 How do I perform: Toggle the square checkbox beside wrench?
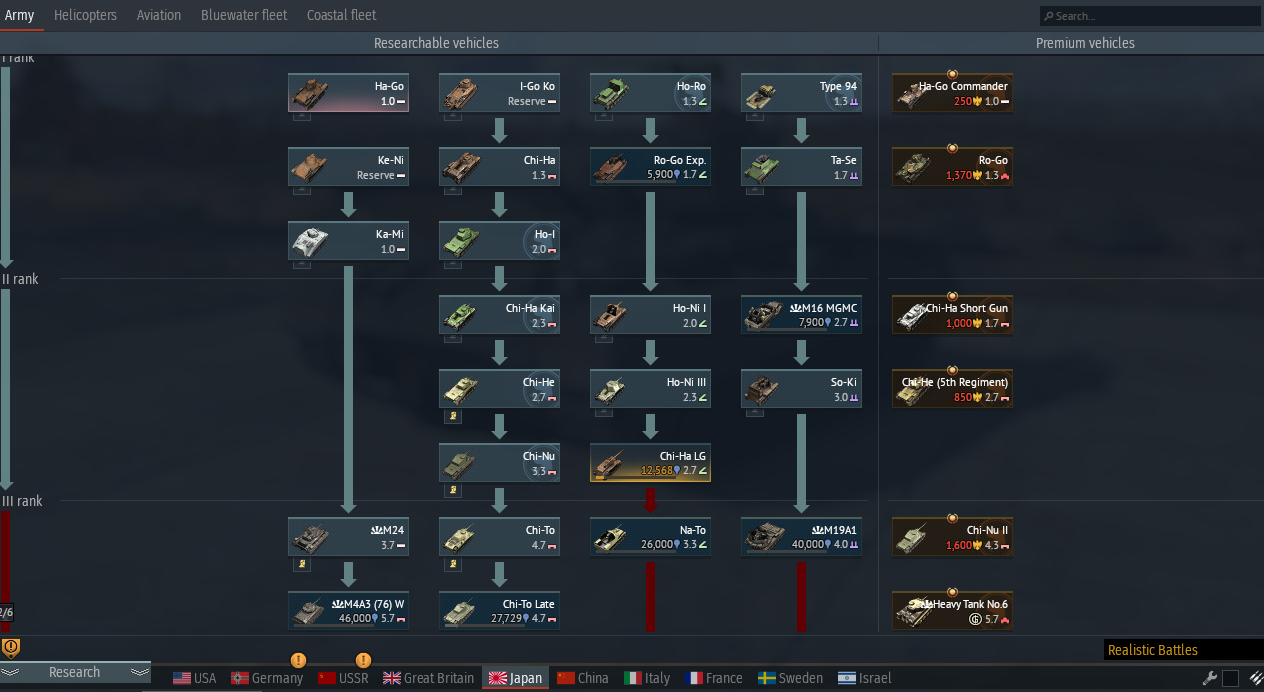click(x=1230, y=678)
